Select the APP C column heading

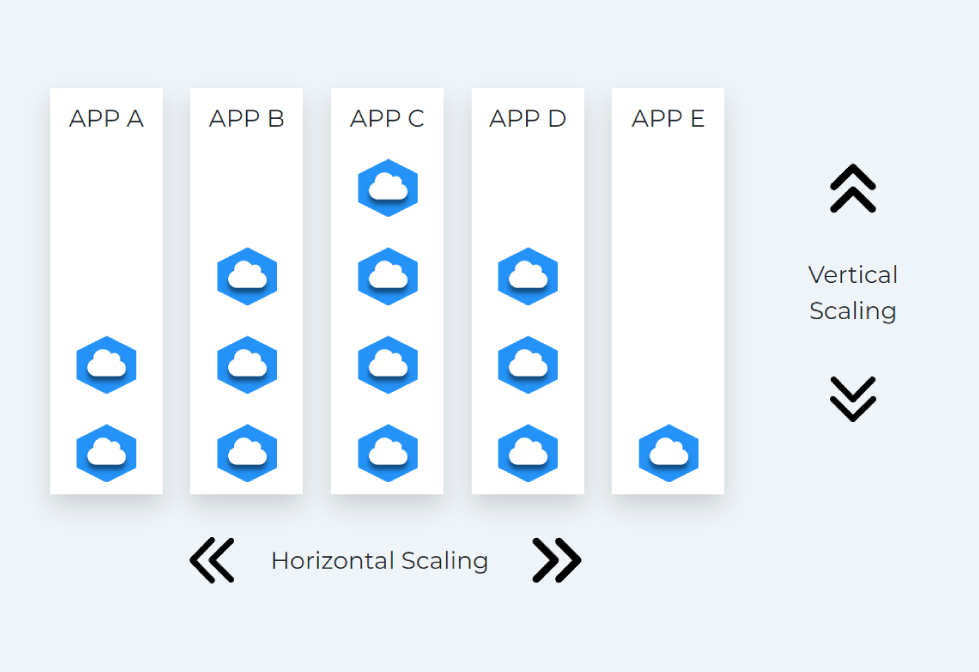point(387,119)
